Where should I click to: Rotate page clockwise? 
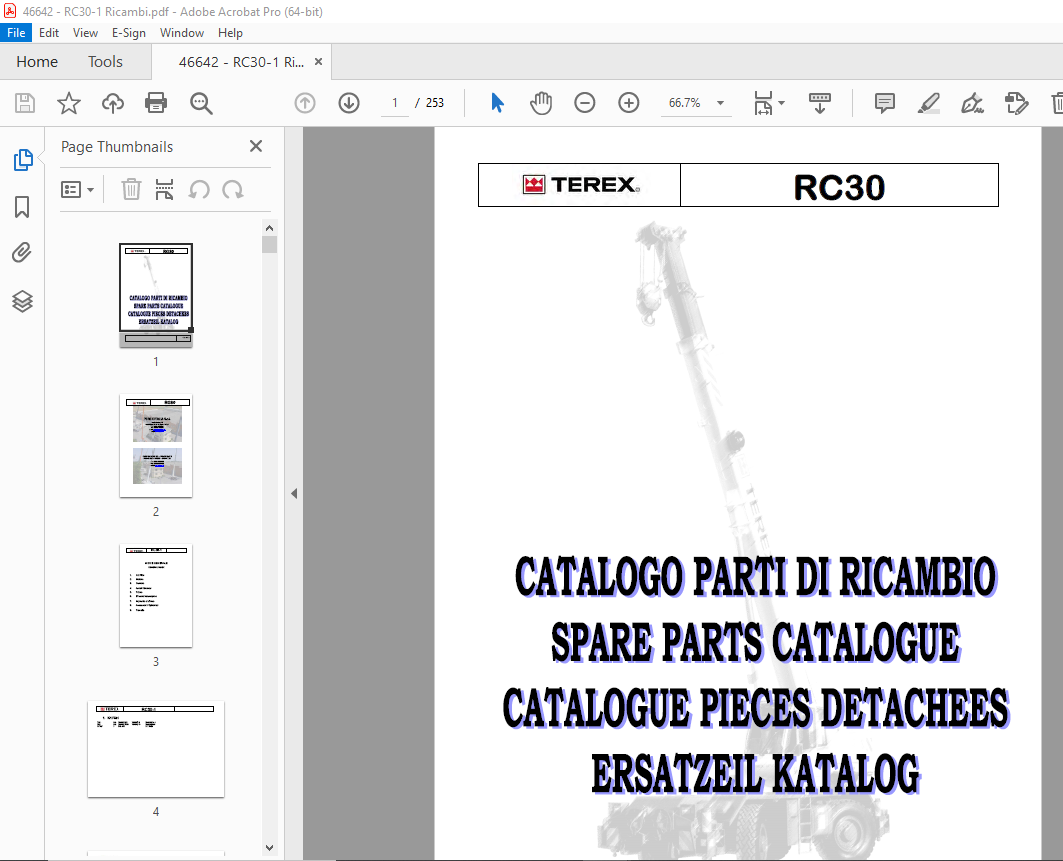click(233, 189)
